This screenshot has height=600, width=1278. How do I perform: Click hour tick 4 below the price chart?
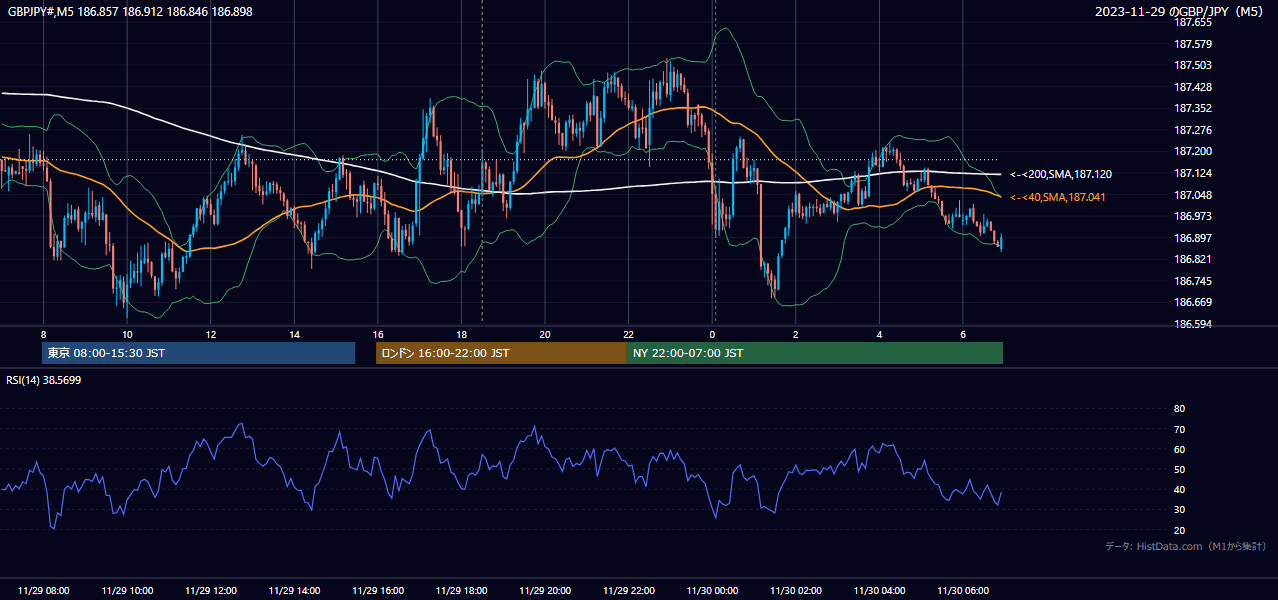pos(880,334)
